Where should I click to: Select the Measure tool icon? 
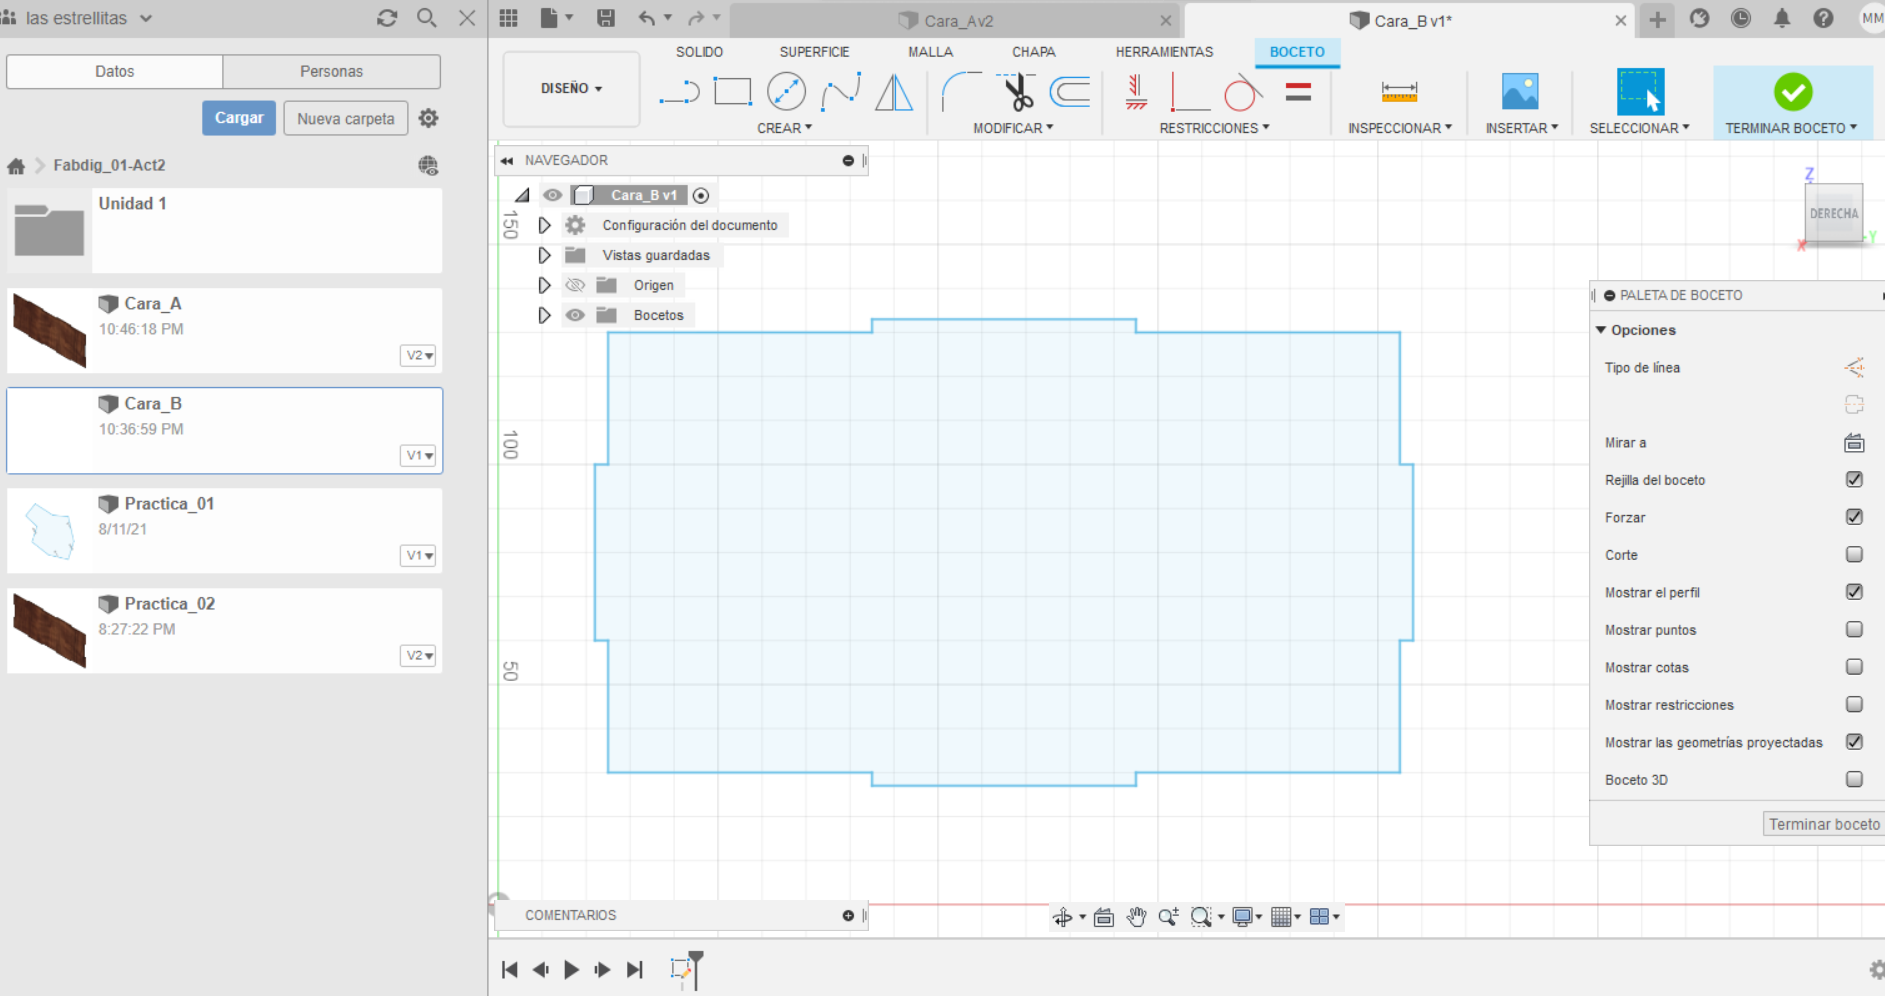coord(1399,92)
